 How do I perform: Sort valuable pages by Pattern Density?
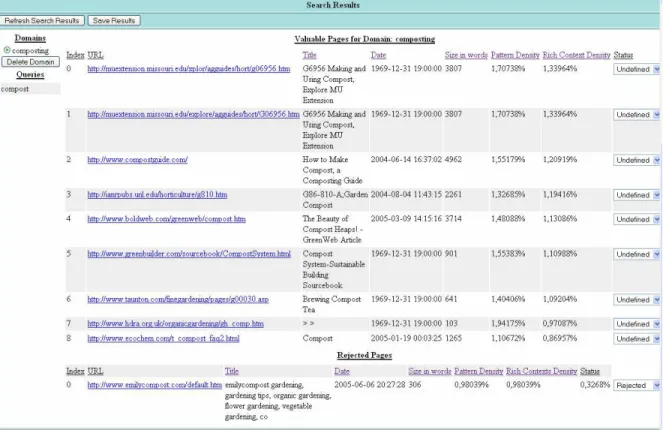tap(515, 55)
